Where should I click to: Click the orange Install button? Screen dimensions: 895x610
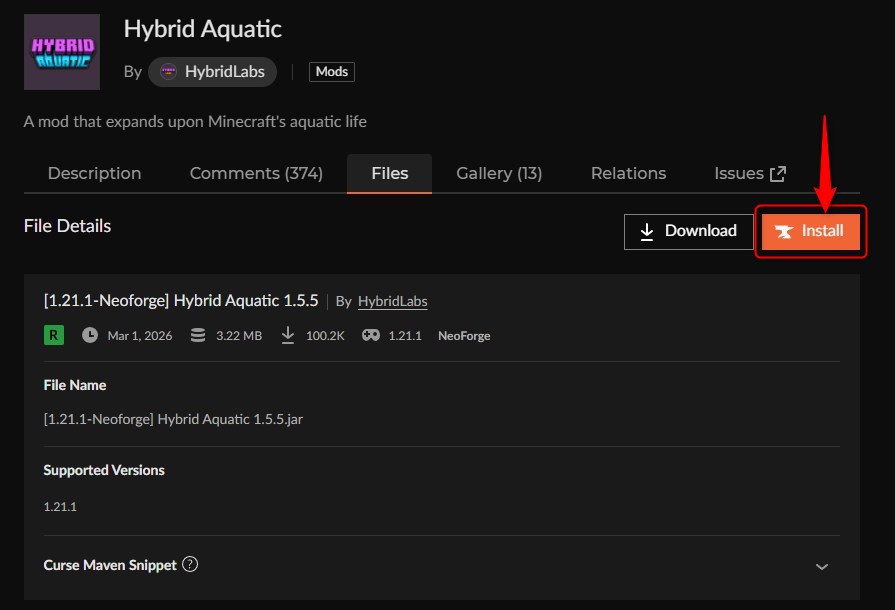pyautogui.click(x=811, y=231)
